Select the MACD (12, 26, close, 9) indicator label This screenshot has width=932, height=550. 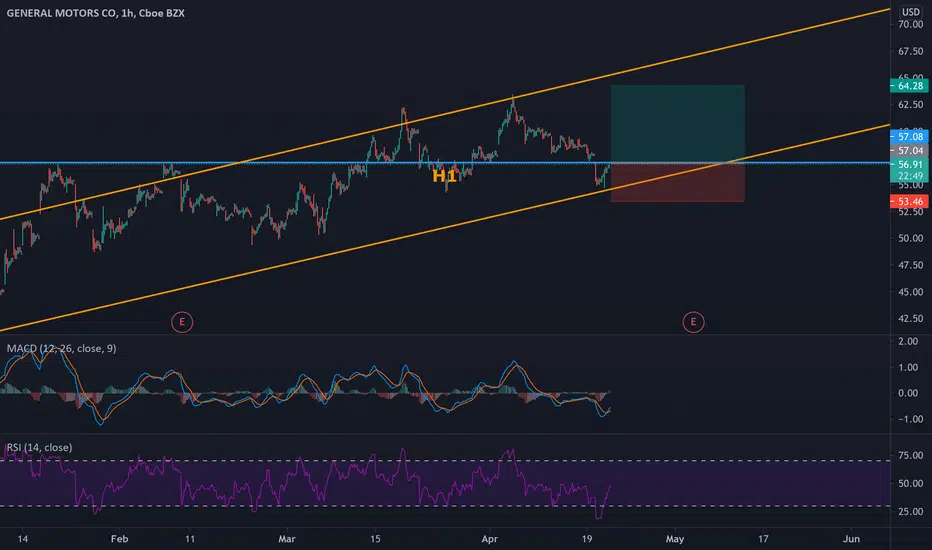click(x=61, y=348)
